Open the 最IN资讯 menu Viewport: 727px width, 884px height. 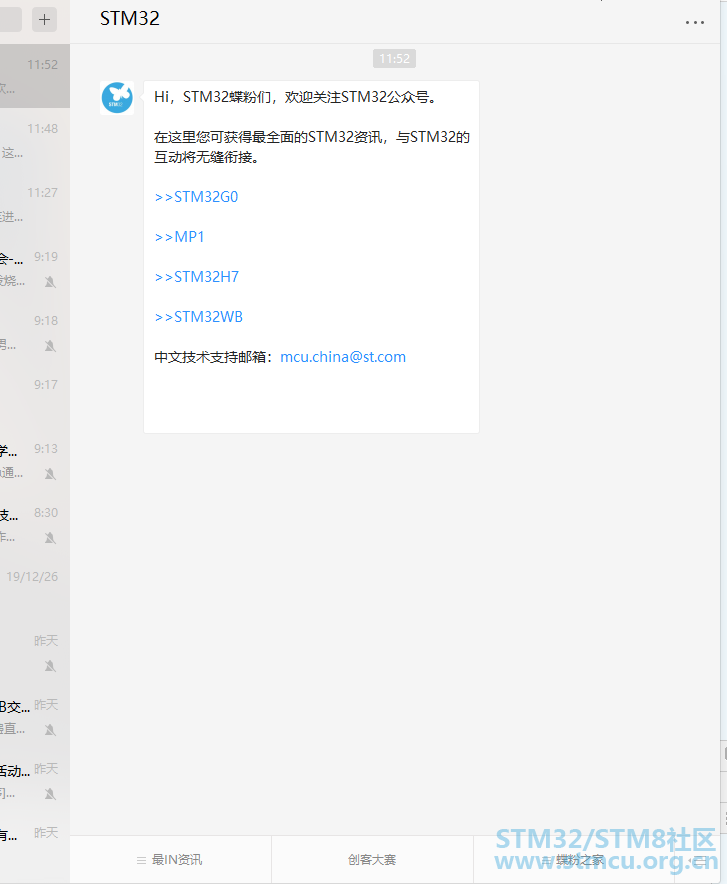[170, 860]
